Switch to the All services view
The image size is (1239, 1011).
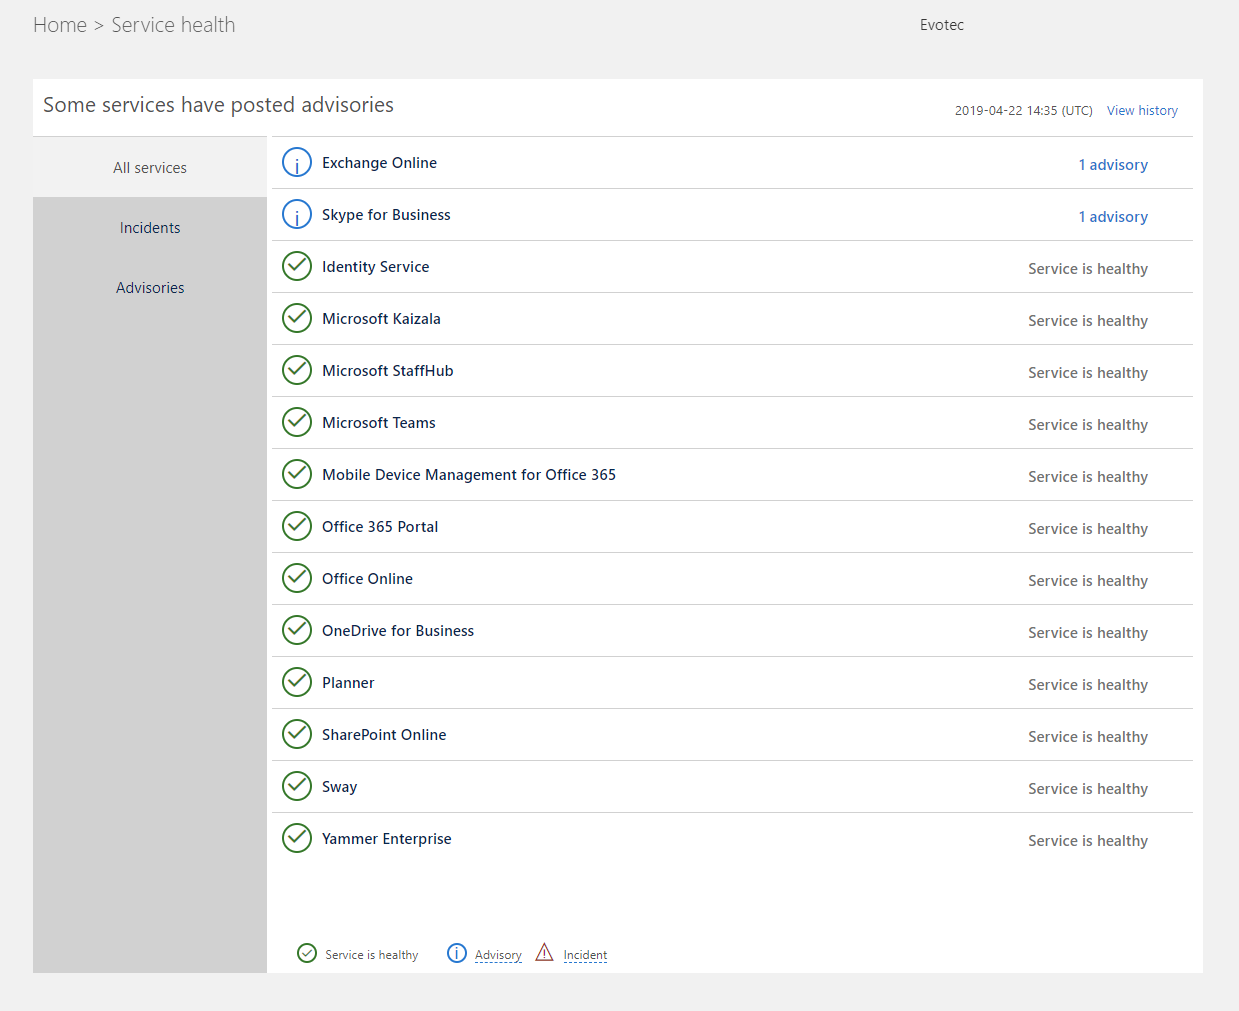149,167
